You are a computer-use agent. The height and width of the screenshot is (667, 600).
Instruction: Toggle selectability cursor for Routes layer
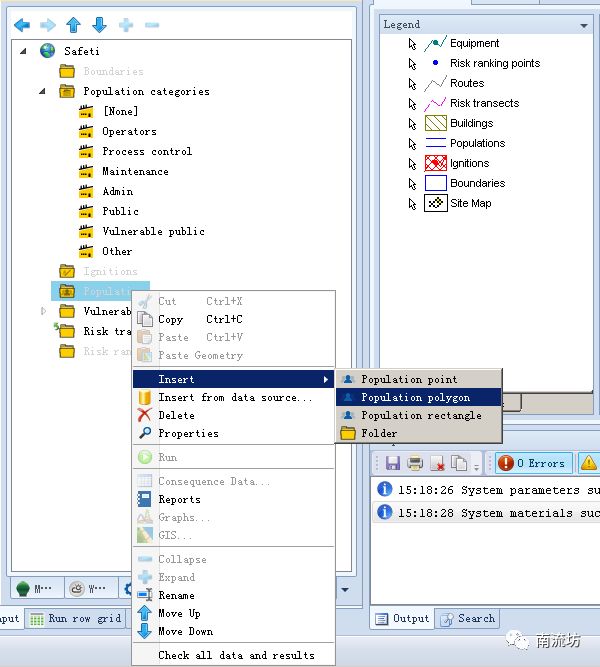coord(412,84)
